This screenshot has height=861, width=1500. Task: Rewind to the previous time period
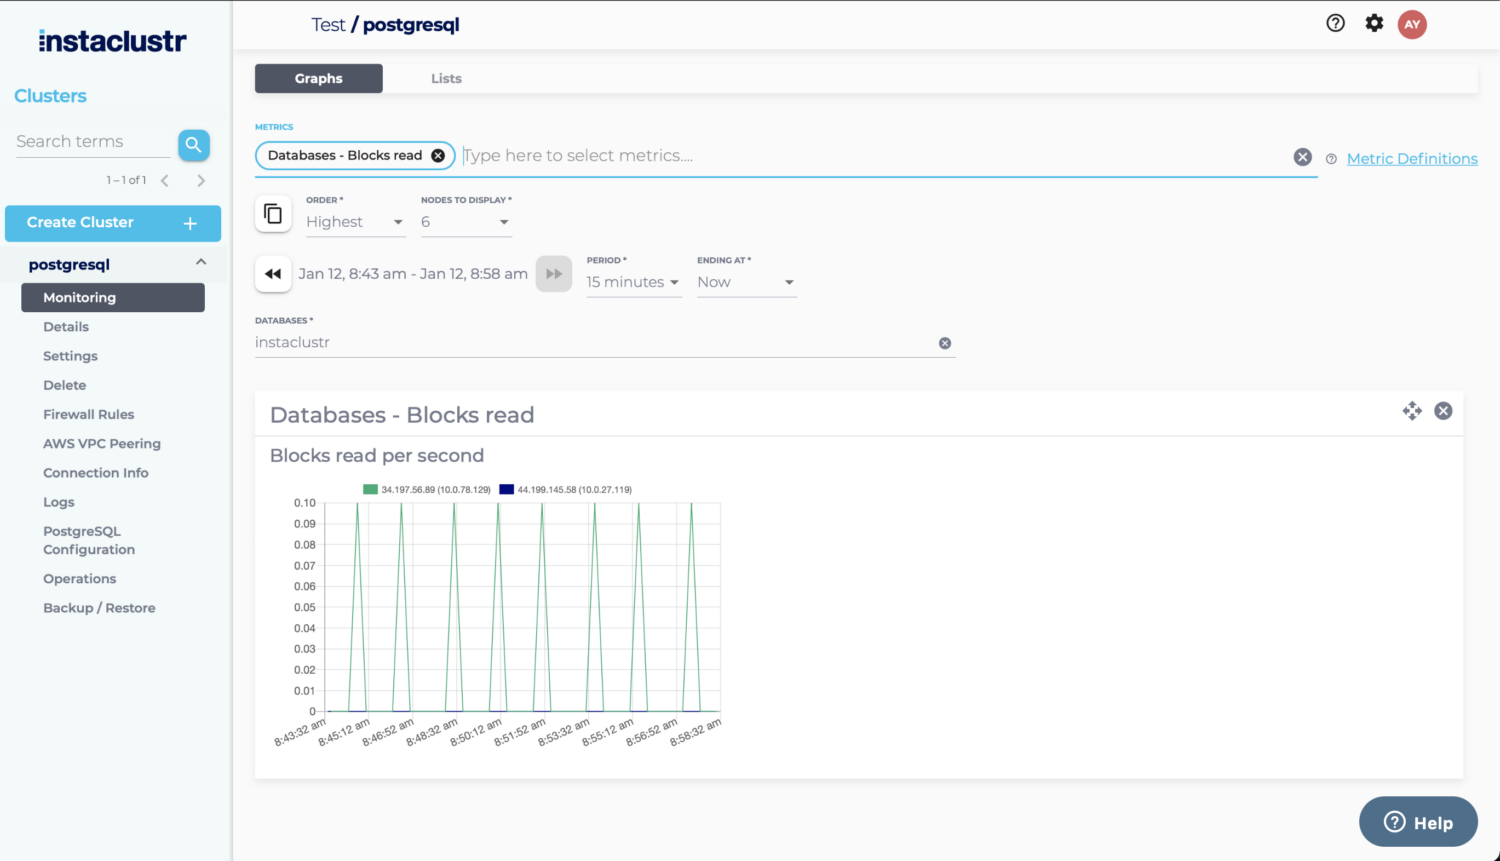273,274
